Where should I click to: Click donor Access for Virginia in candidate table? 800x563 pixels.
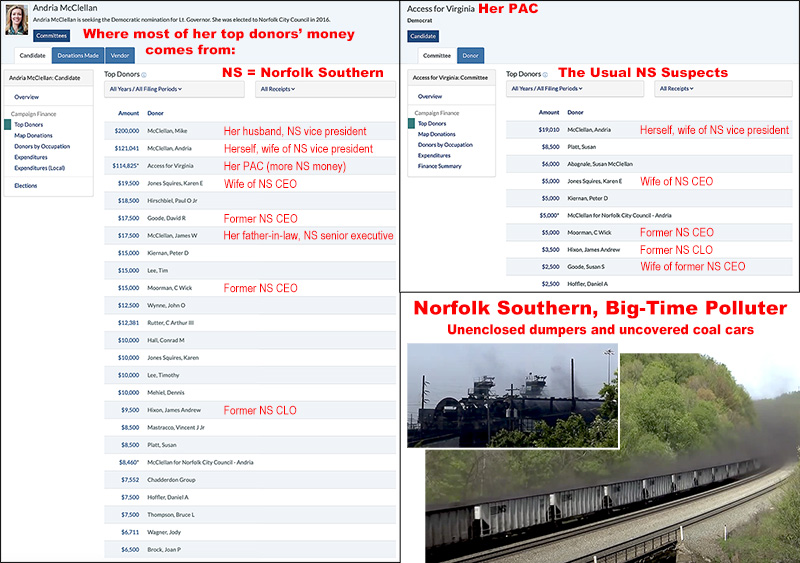[170, 166]
